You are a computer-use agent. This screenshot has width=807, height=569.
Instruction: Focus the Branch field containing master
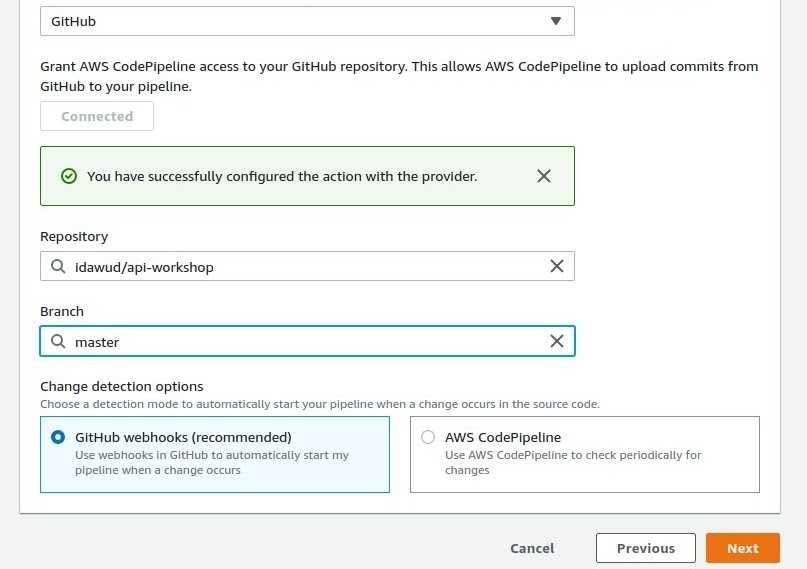(307, 341)
